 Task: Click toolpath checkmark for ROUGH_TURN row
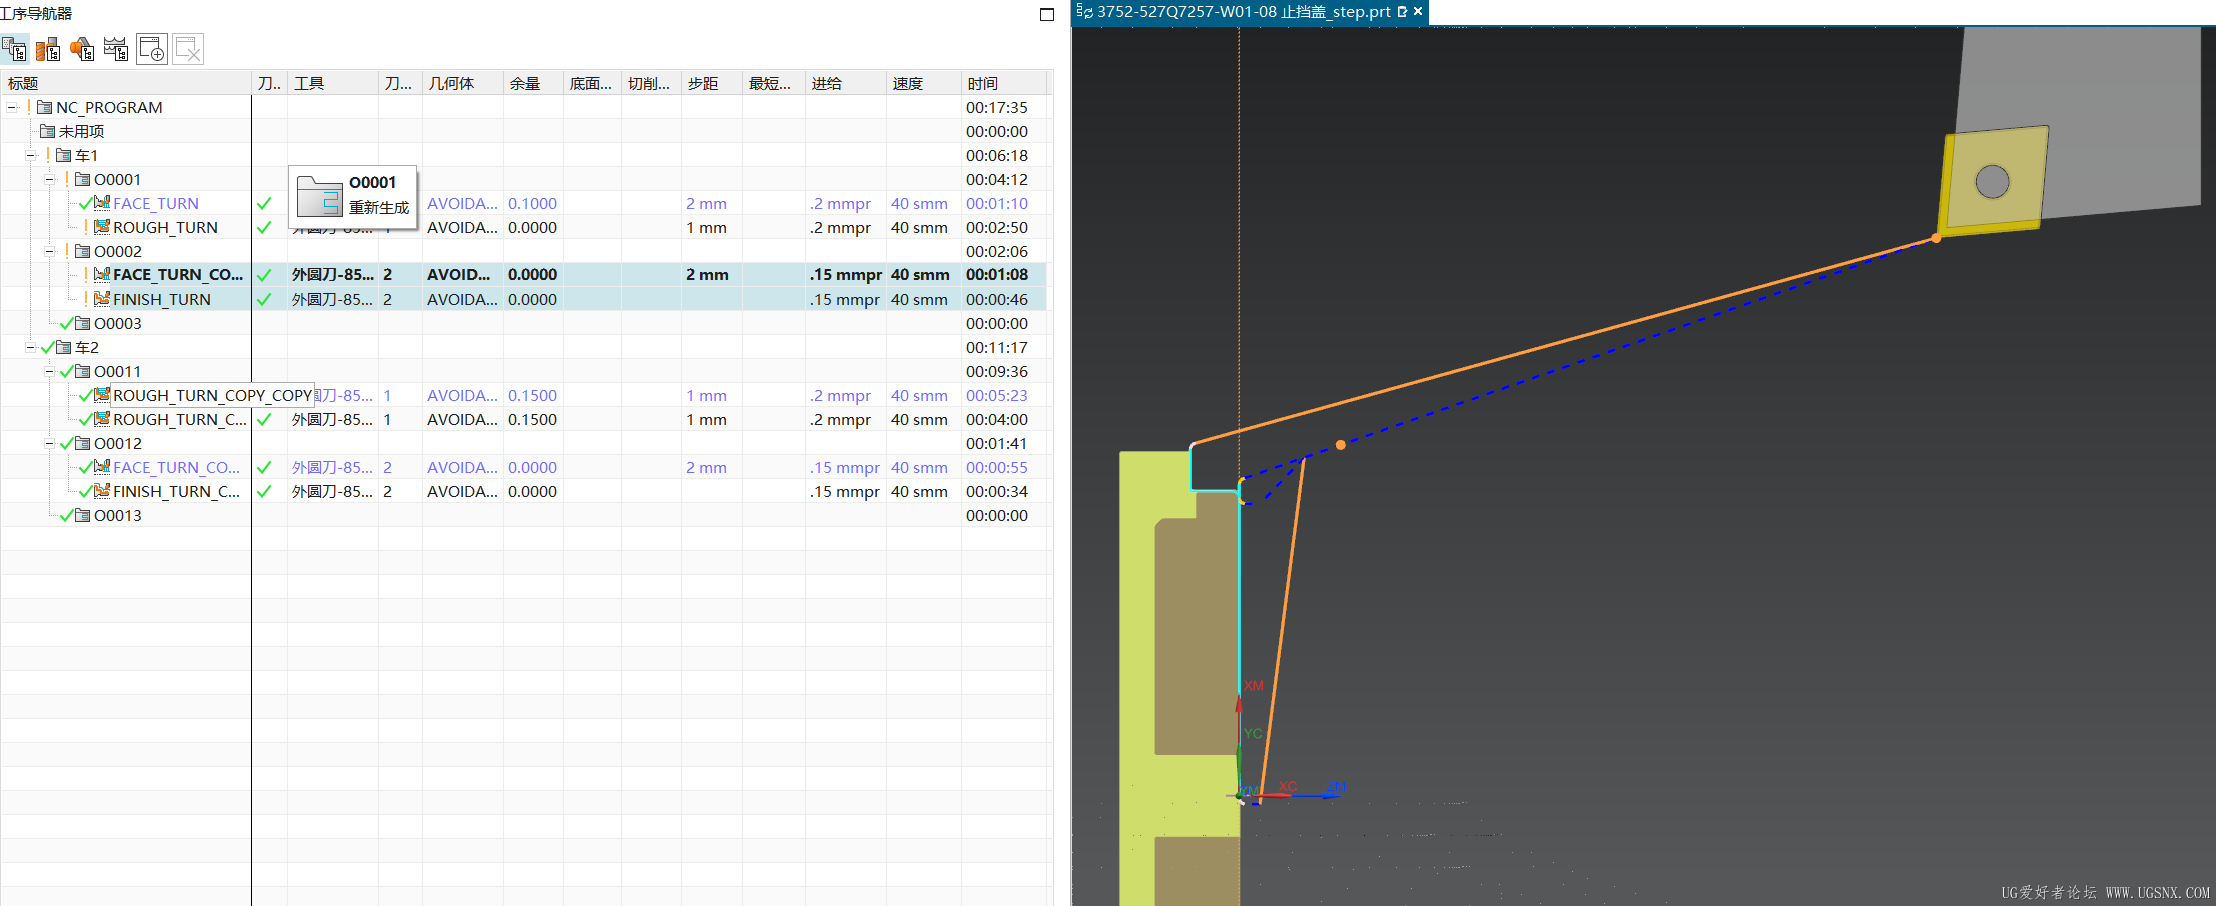264,227
